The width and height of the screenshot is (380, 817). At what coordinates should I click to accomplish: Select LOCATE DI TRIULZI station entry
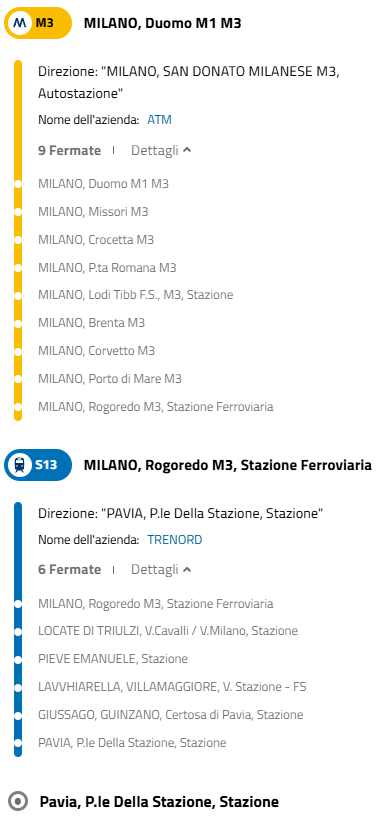pos(168,631)
